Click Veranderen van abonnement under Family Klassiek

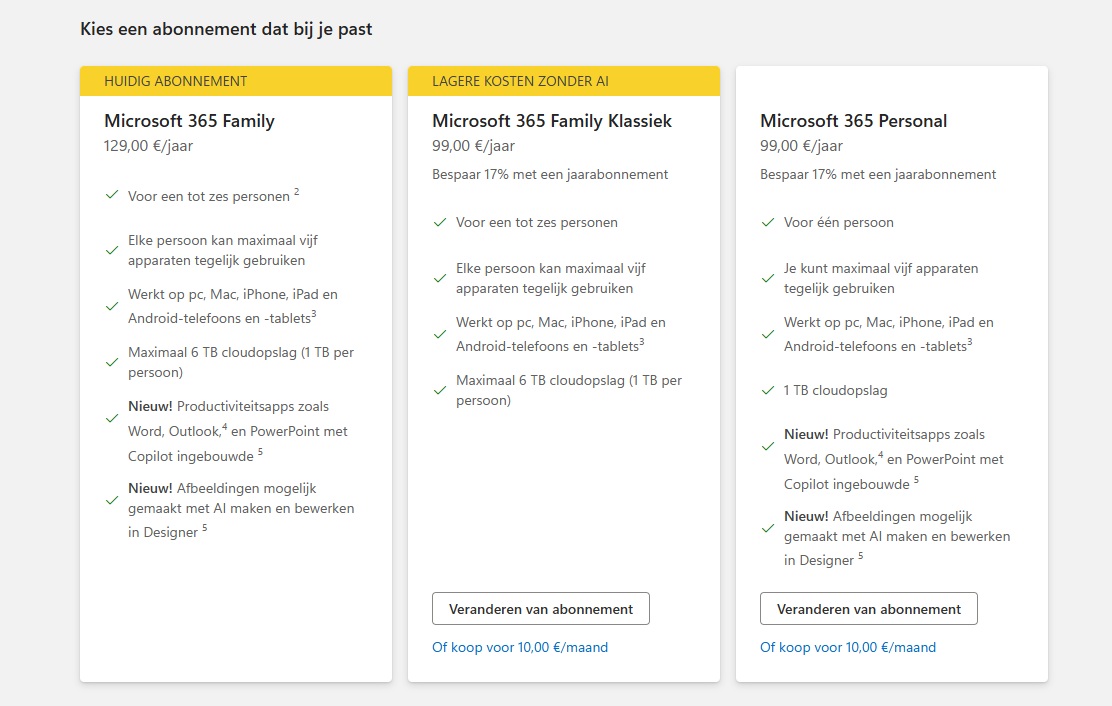(540, 609)
